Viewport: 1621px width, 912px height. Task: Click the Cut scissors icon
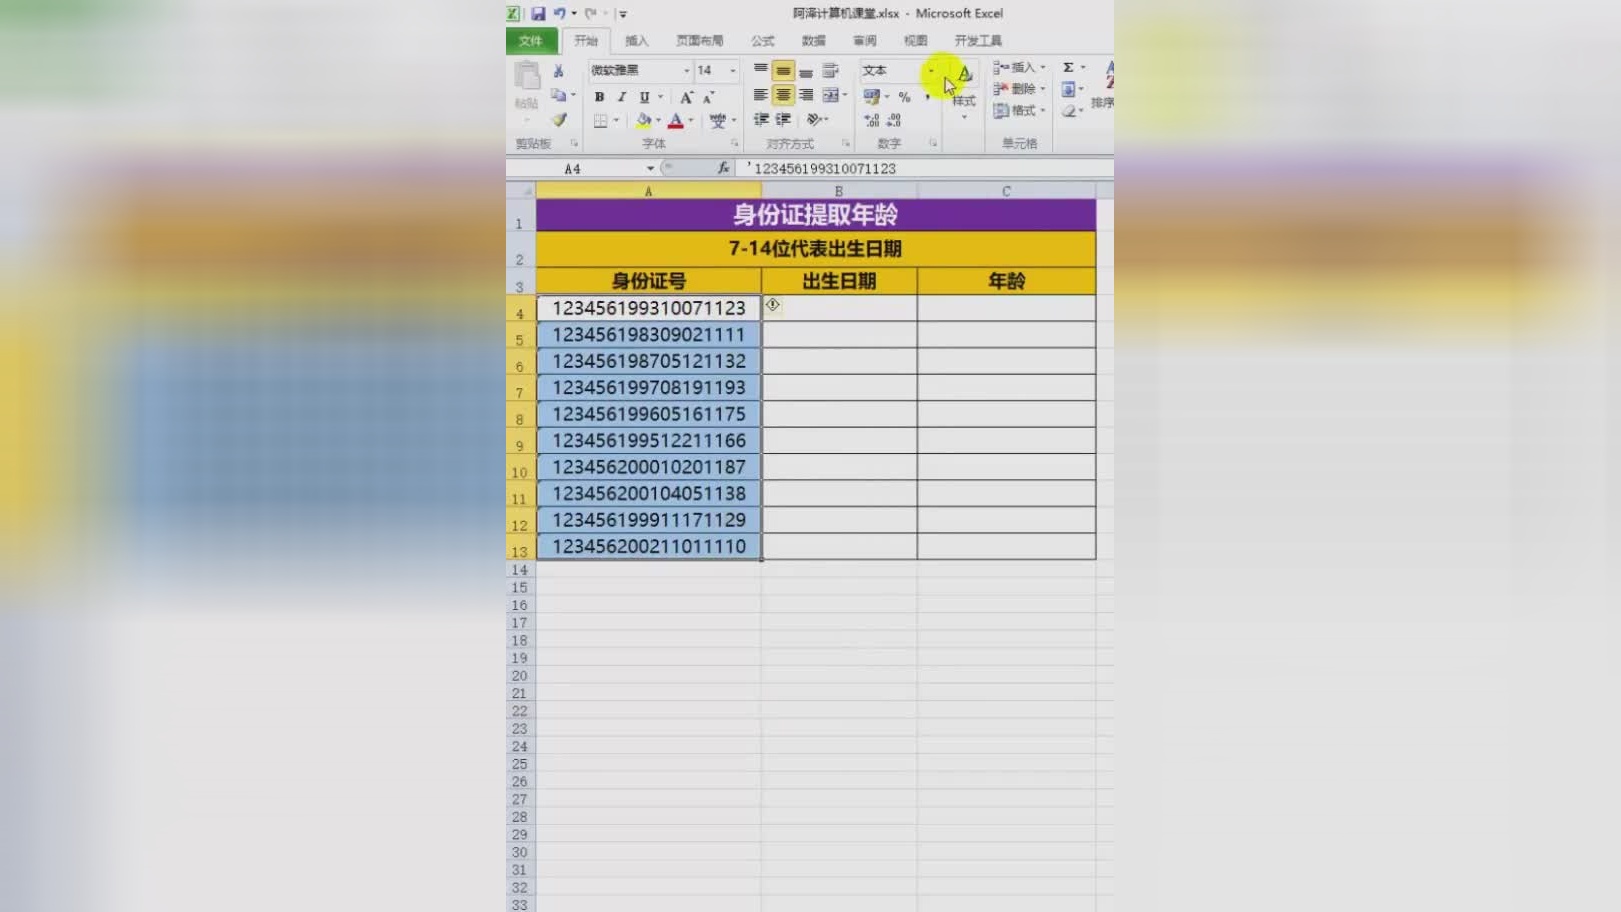tap(559, 71)
